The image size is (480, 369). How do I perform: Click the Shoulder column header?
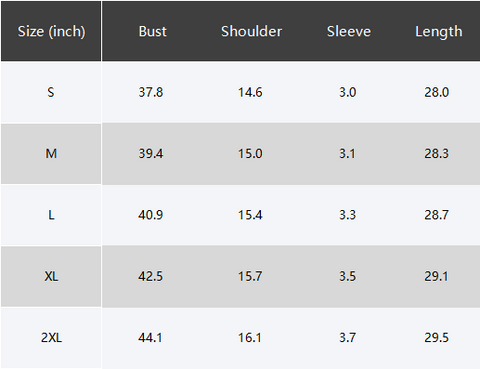pyautogui.click(x=251, y=31)
